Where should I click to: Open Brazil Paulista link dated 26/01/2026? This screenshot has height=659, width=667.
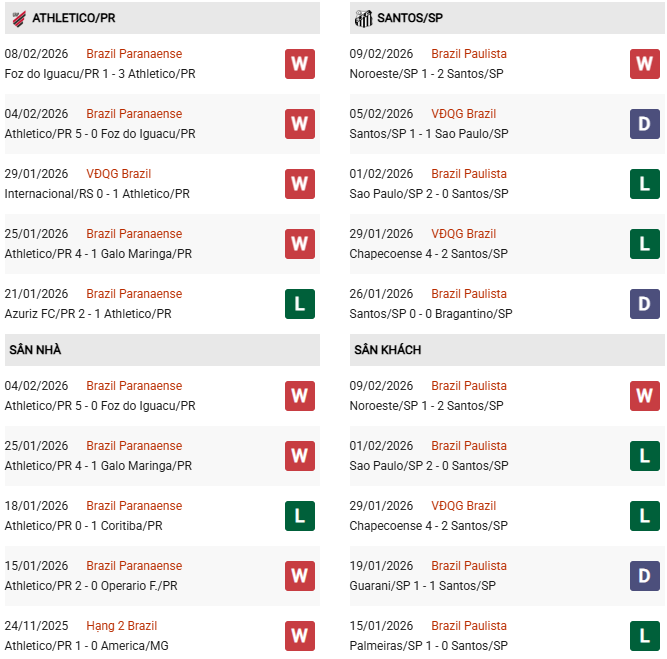[x=469, y=294]
